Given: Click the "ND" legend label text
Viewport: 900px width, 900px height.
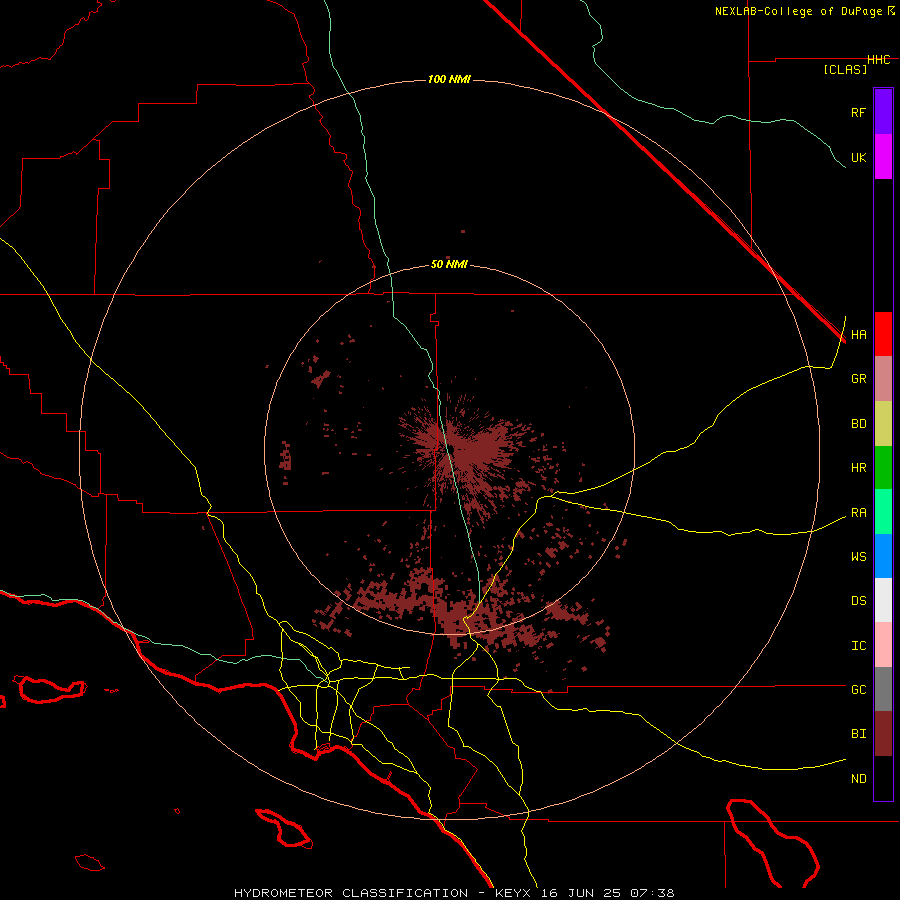Looking at the screenshot, I should pos(858,778).
